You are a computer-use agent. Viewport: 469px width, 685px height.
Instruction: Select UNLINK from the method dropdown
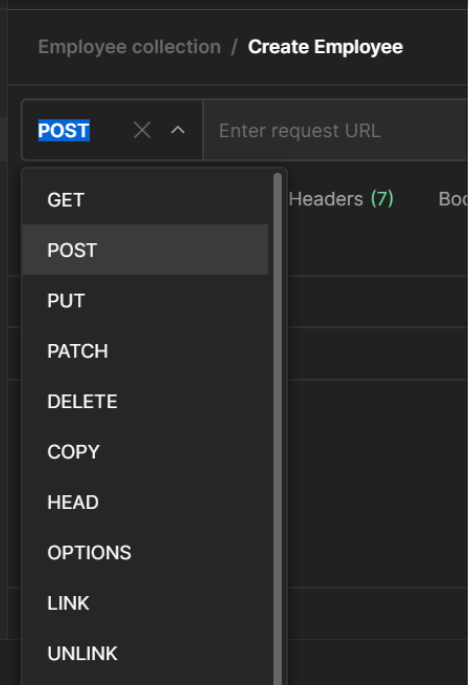click(x=145, y=654)
